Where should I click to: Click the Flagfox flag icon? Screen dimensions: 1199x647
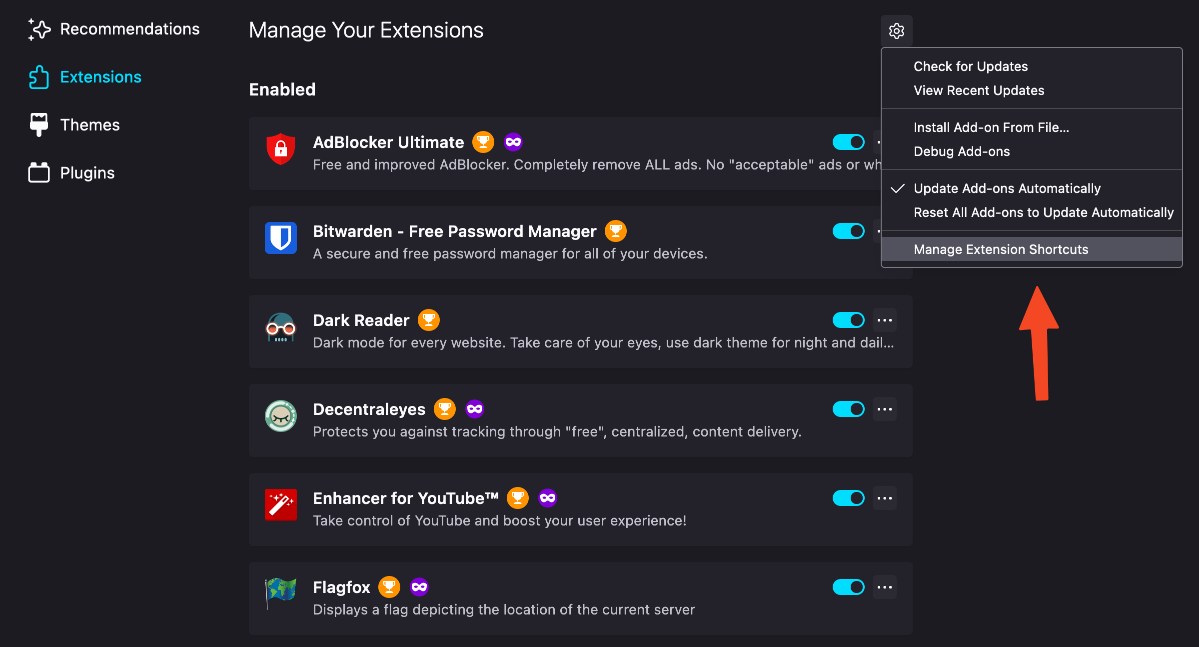281,595
